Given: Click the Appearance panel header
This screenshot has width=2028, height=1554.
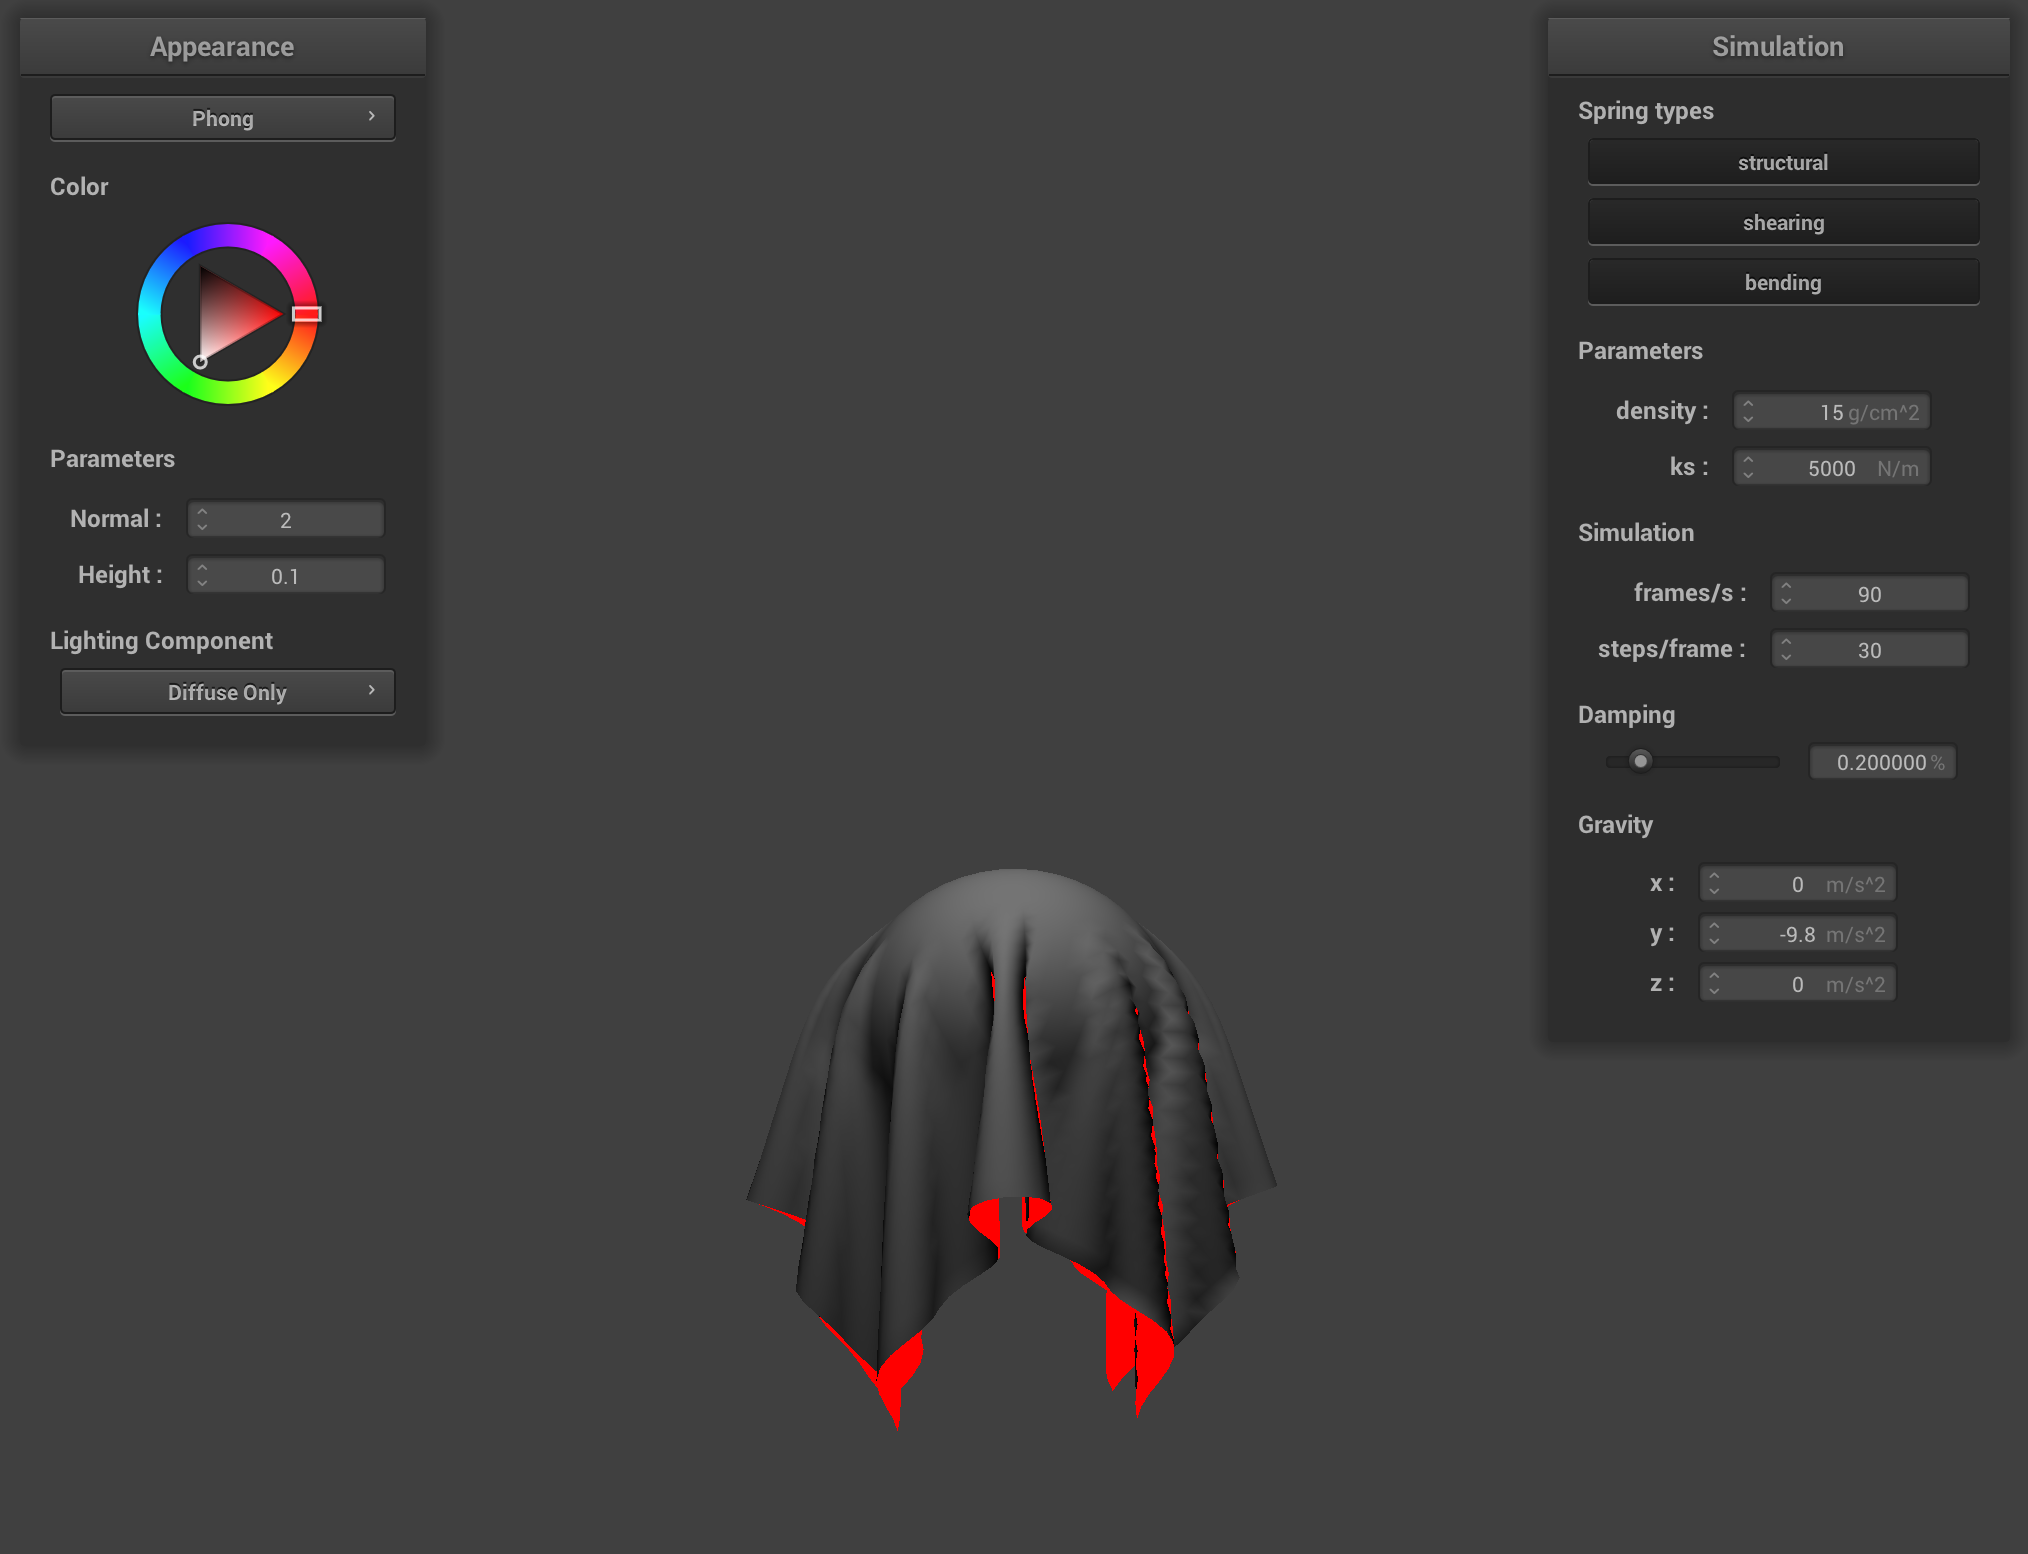Looking at the screenshot, I should pyautogui.click(x=222, y=46).
